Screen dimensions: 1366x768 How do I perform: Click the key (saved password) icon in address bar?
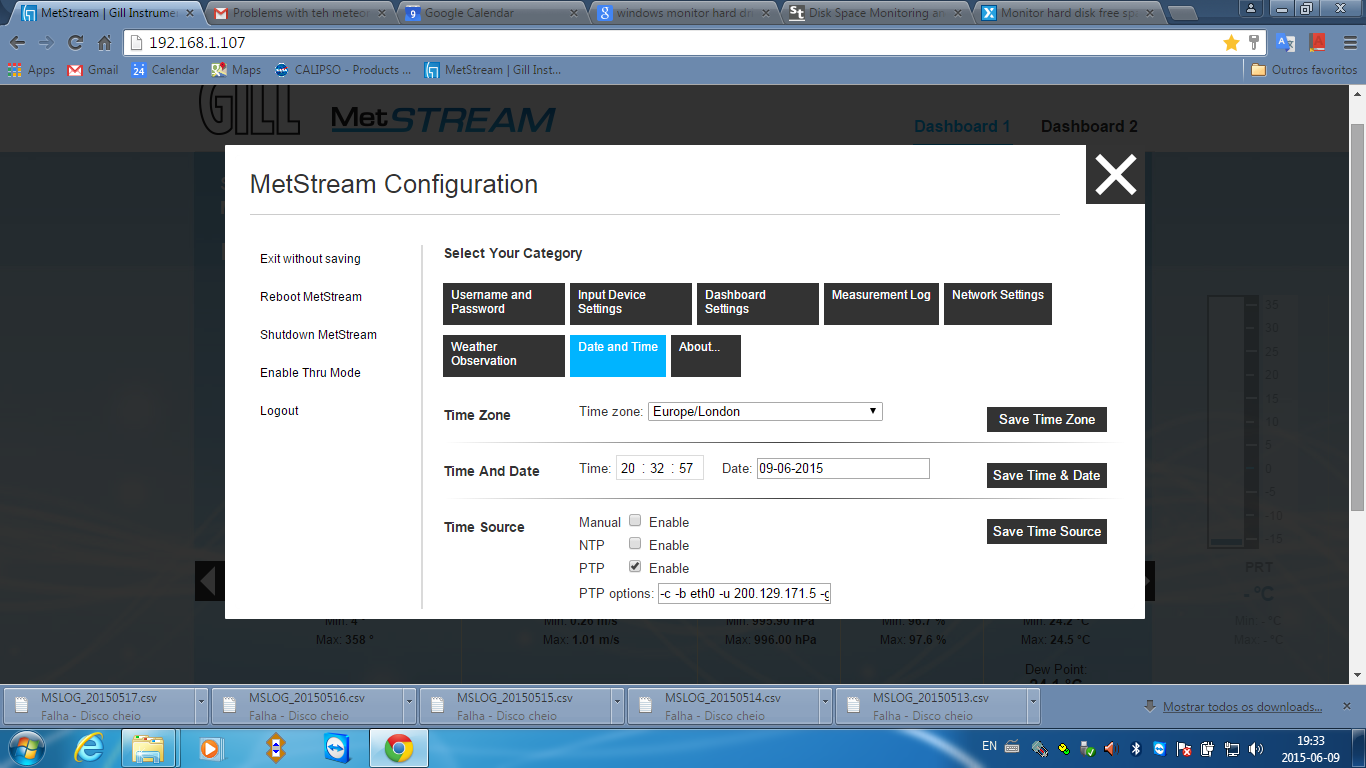tap(1254, 43)
